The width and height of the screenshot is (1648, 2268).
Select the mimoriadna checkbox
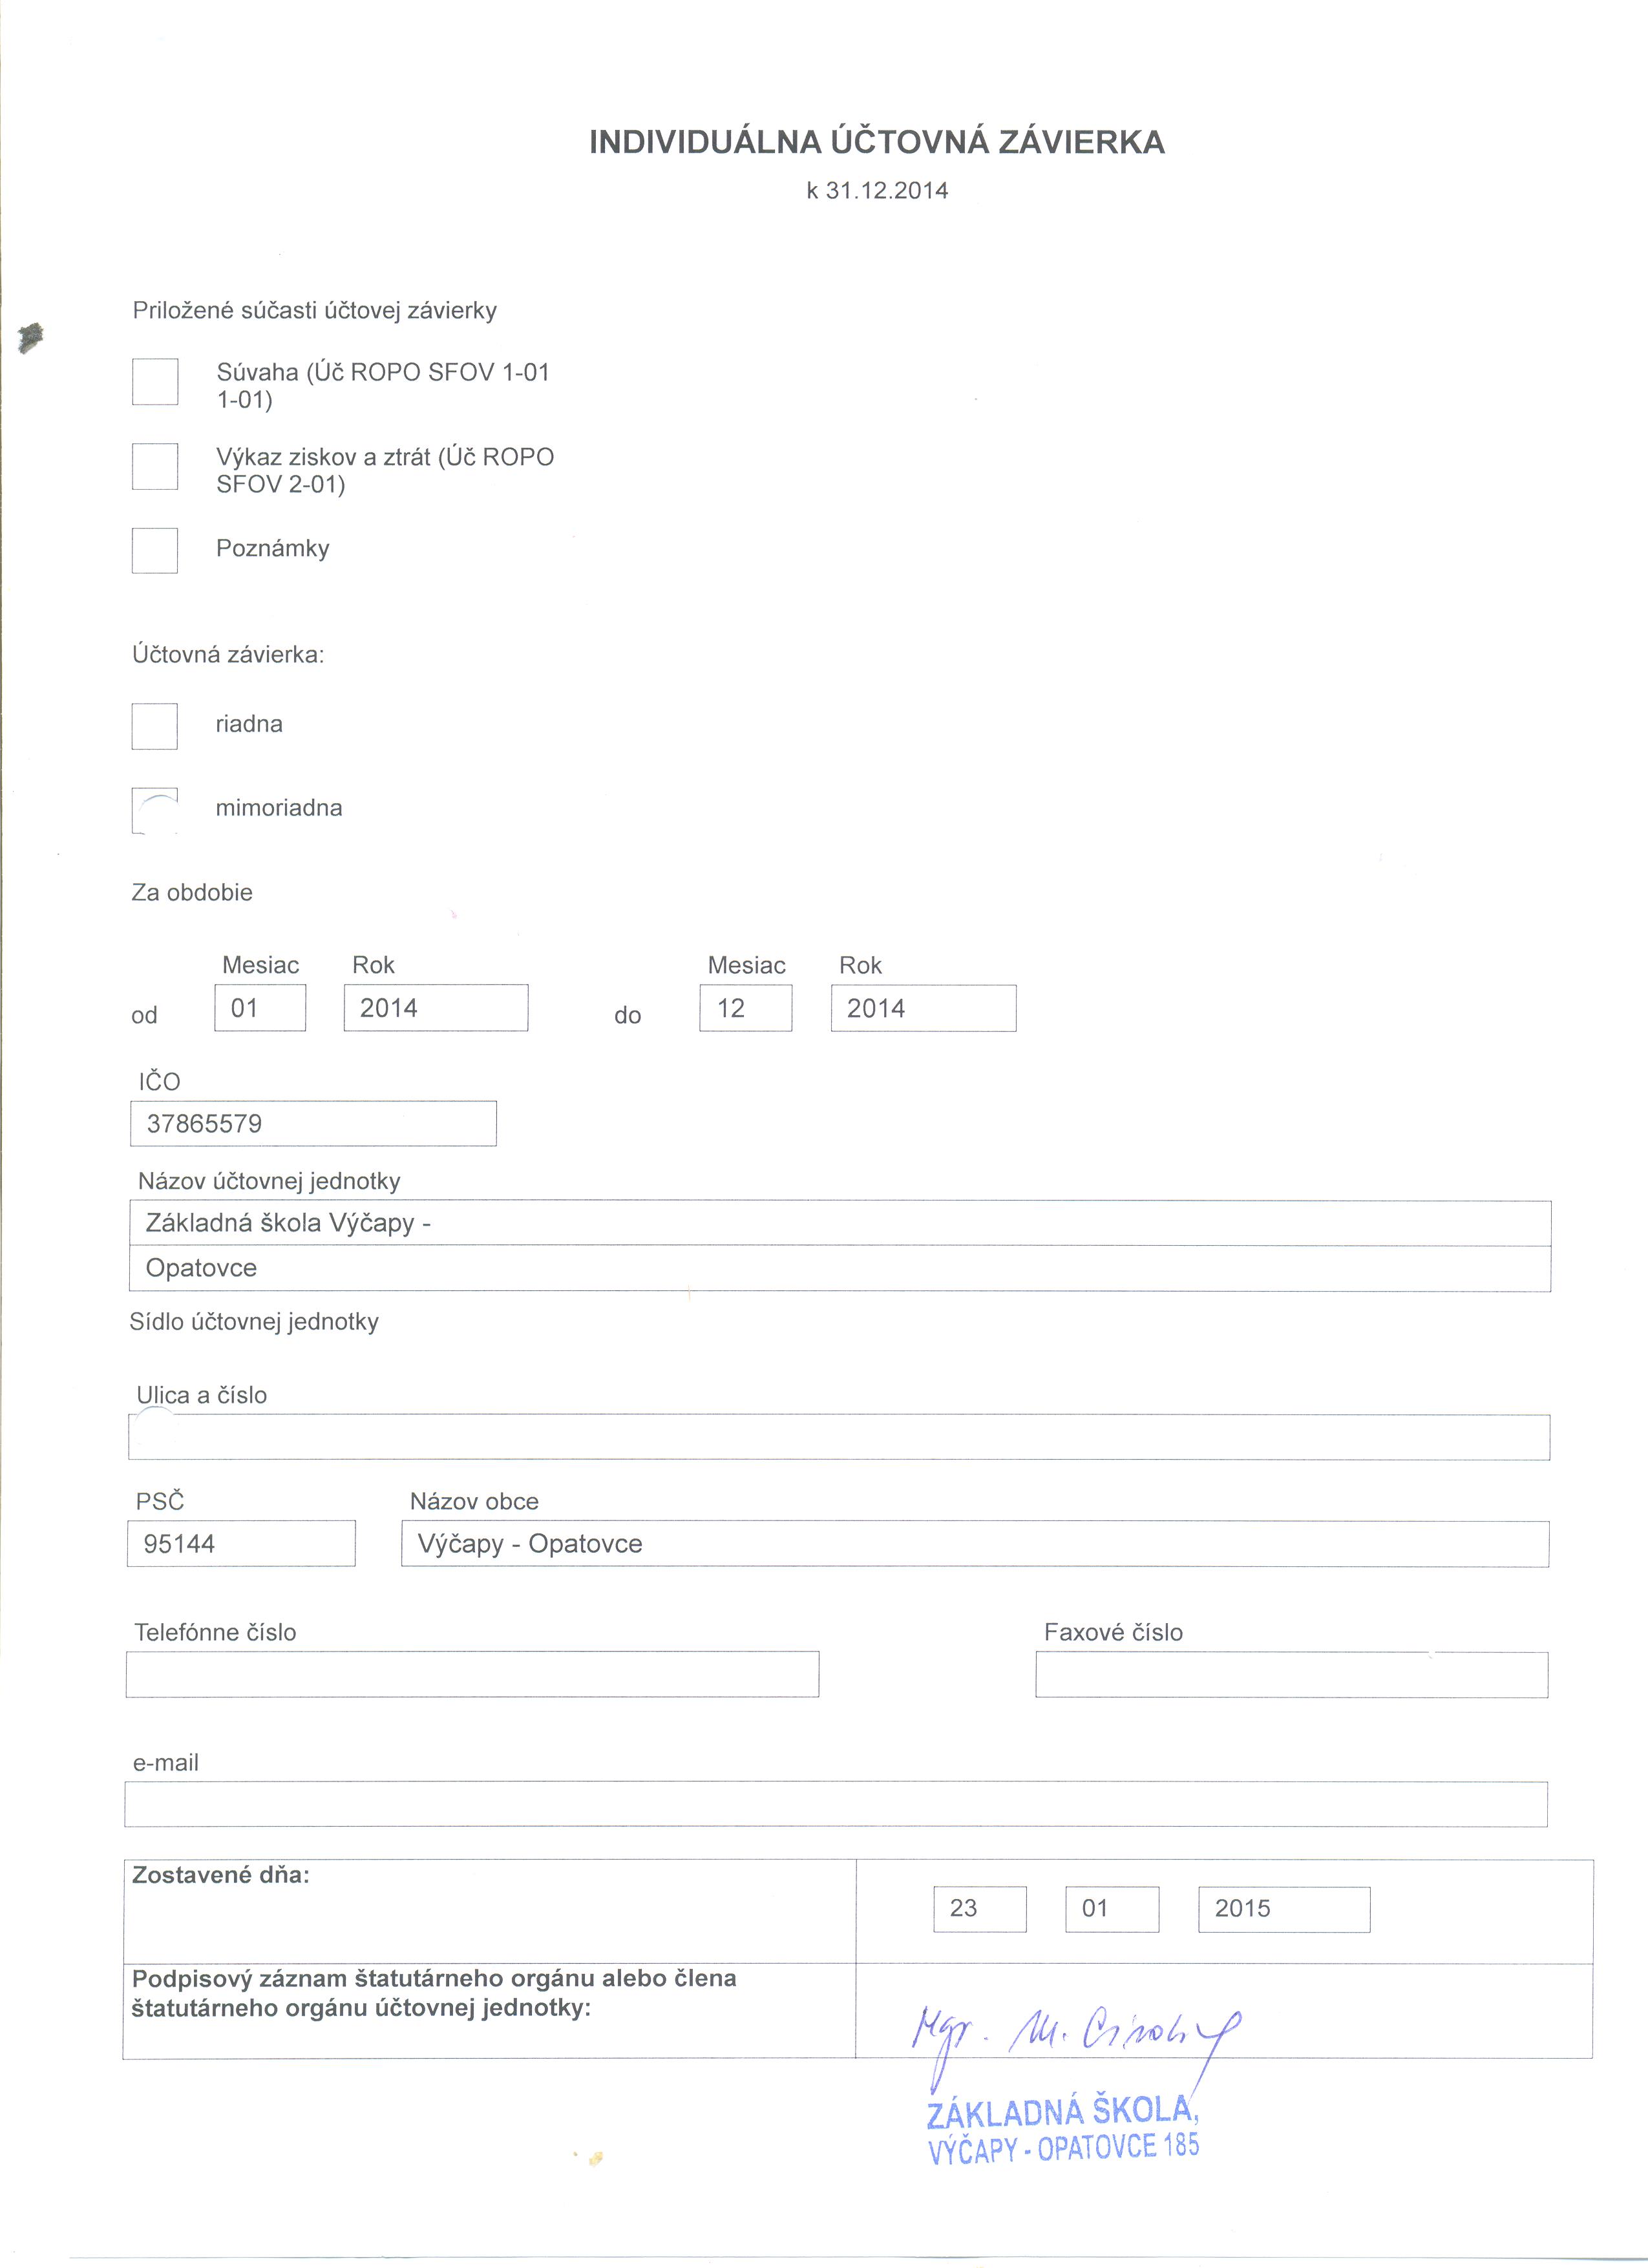(x=155, y=810)
